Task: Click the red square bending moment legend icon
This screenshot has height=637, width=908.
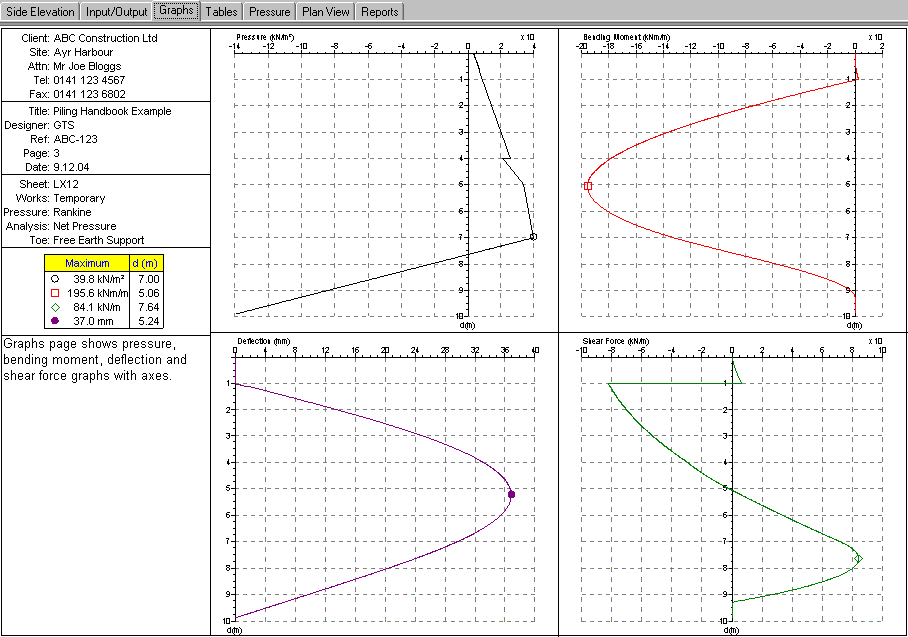Action: tap(54, 293)
